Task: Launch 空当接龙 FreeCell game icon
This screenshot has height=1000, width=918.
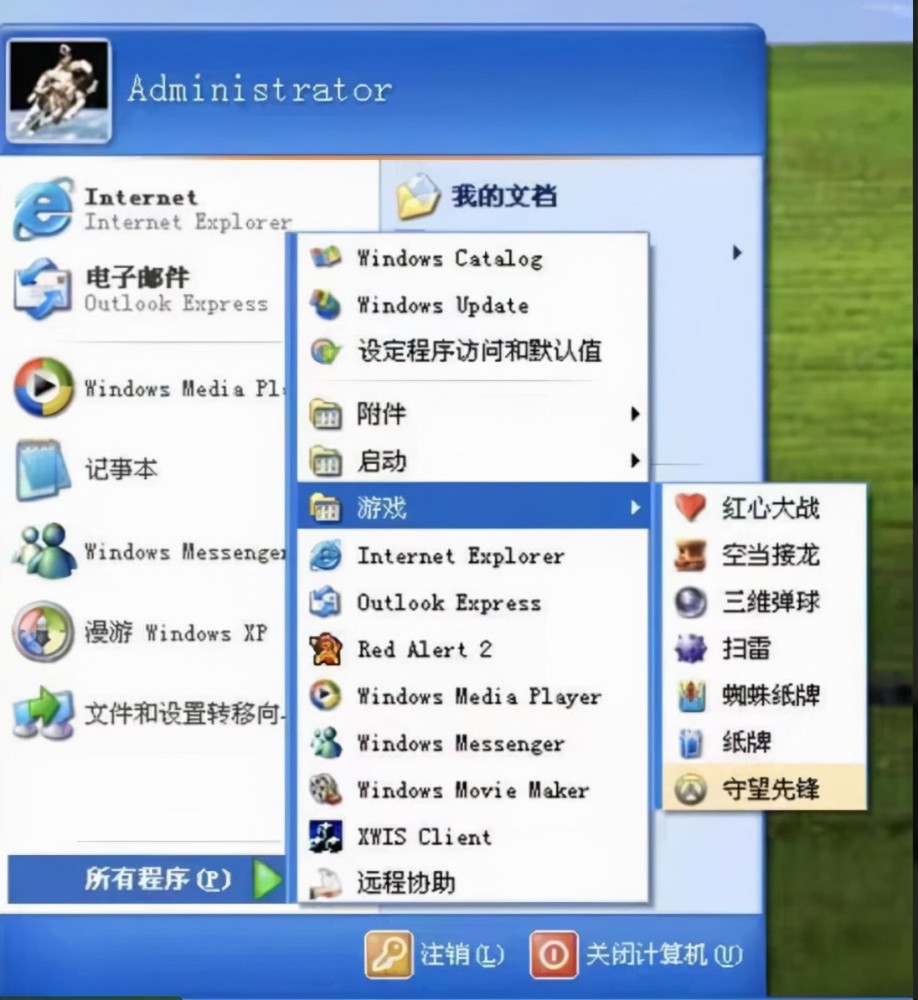Action: (690, 555)
